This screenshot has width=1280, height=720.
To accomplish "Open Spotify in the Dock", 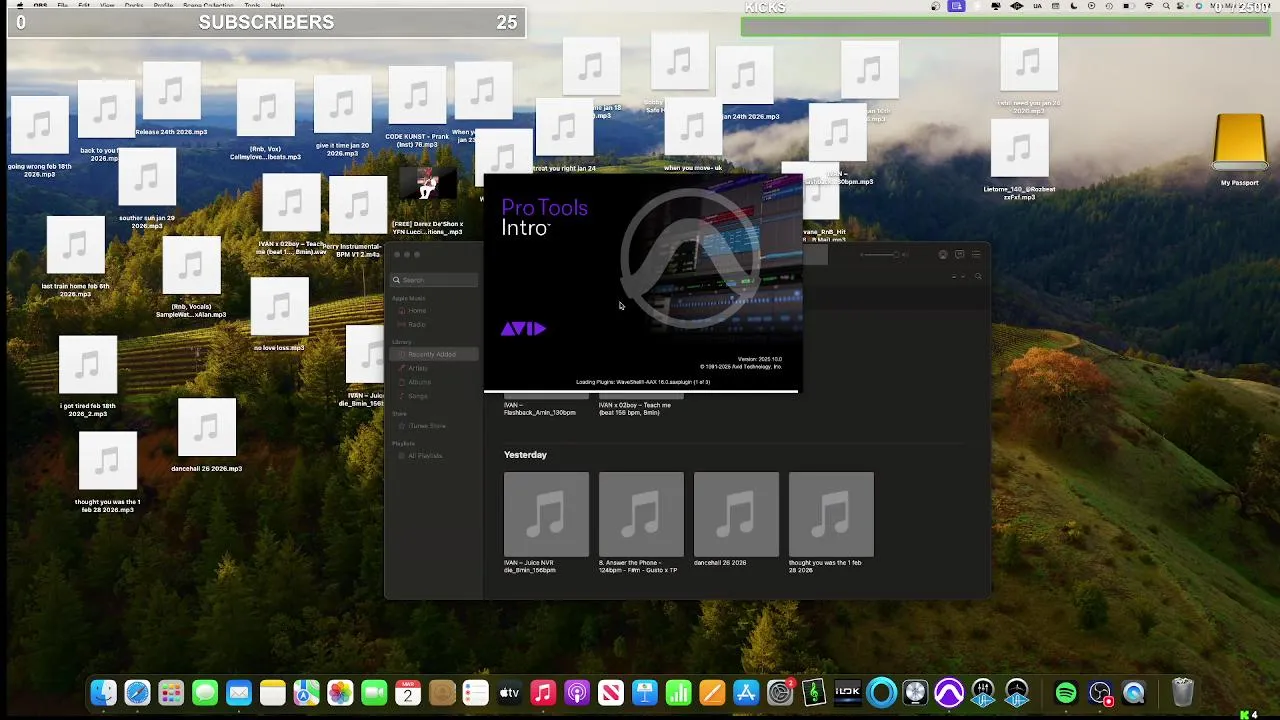I will pyautogui.click(x=1066, y=692).
